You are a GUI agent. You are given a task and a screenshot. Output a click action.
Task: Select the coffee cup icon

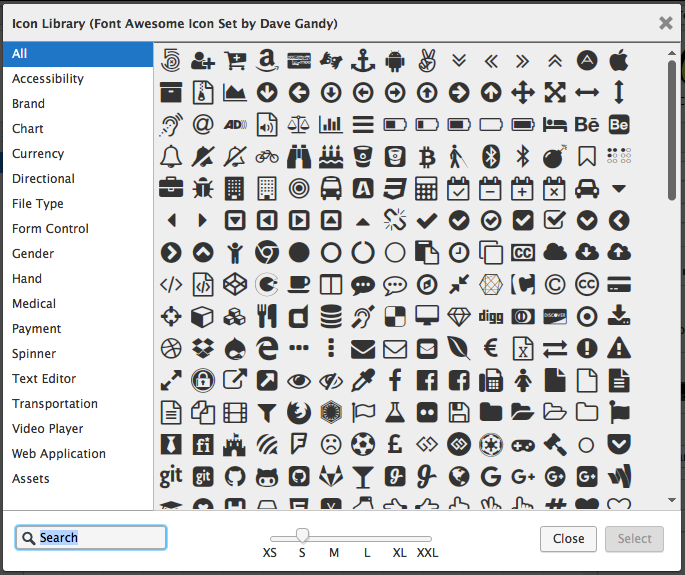click(299, 284)
